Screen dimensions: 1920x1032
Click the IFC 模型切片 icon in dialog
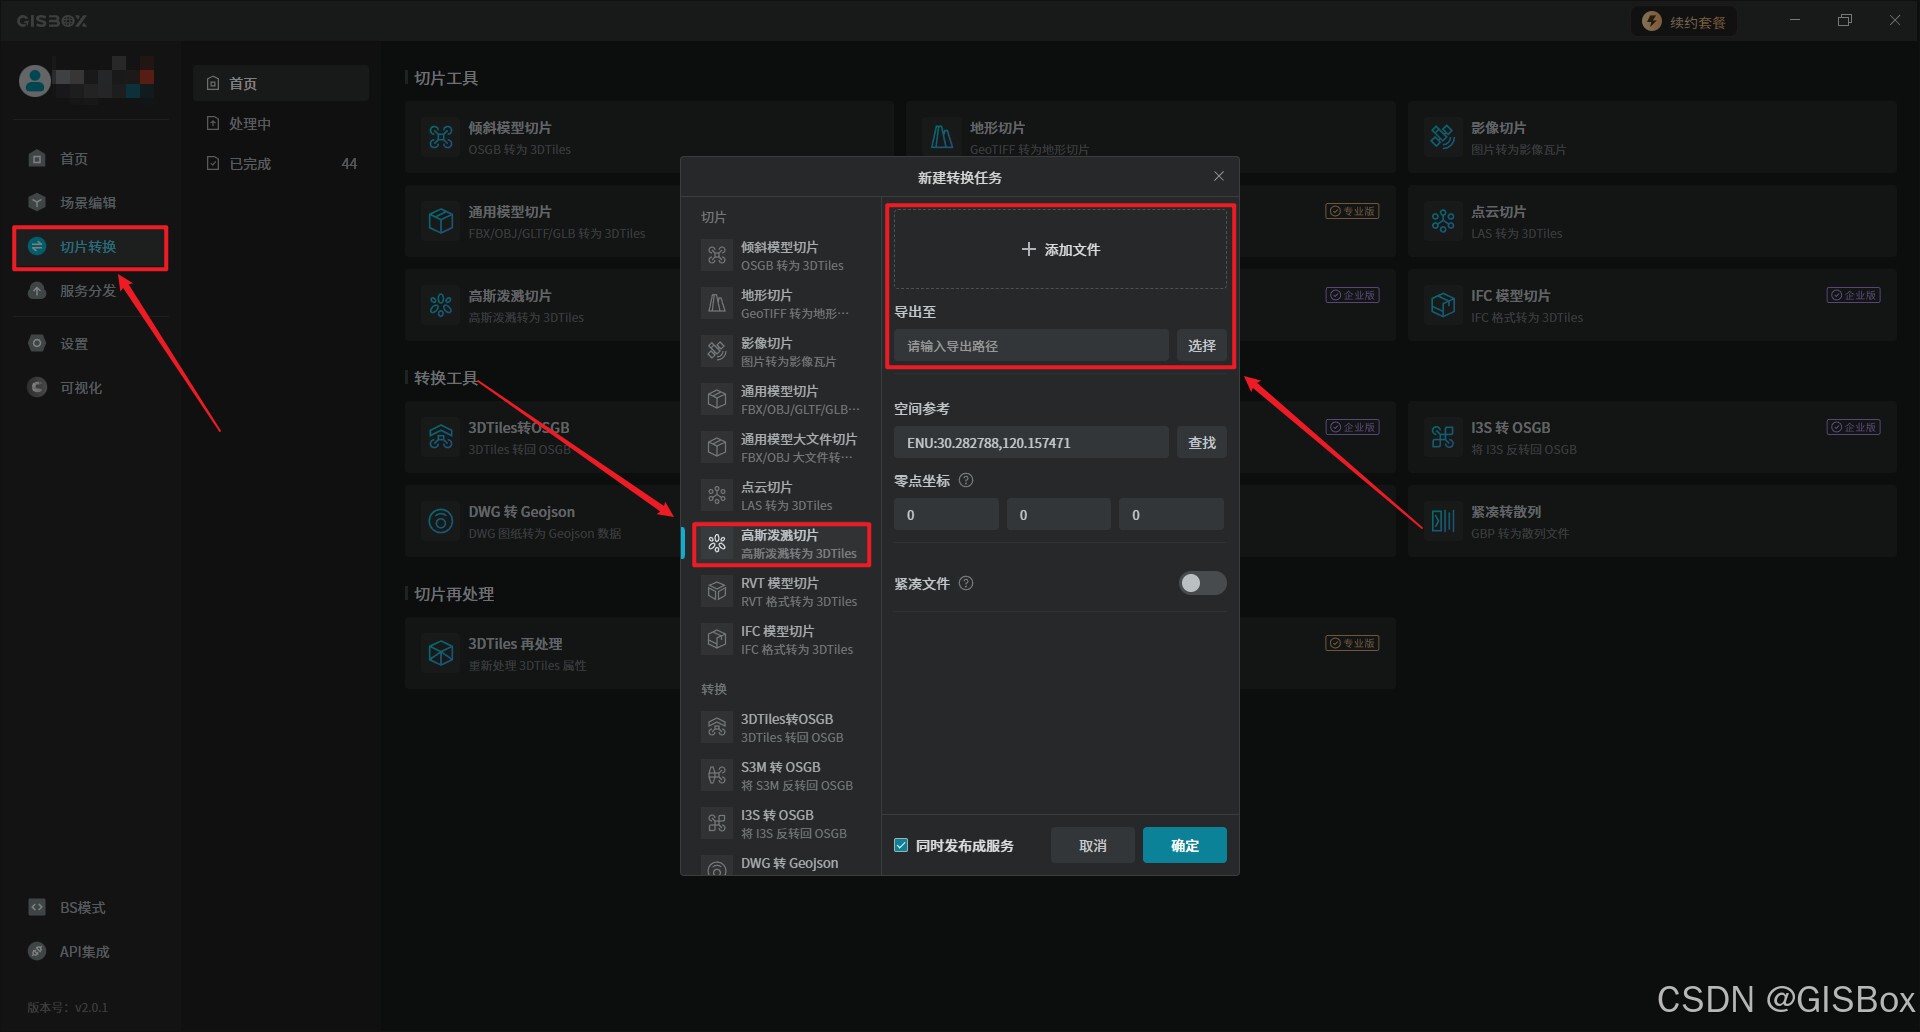(717, 639)
